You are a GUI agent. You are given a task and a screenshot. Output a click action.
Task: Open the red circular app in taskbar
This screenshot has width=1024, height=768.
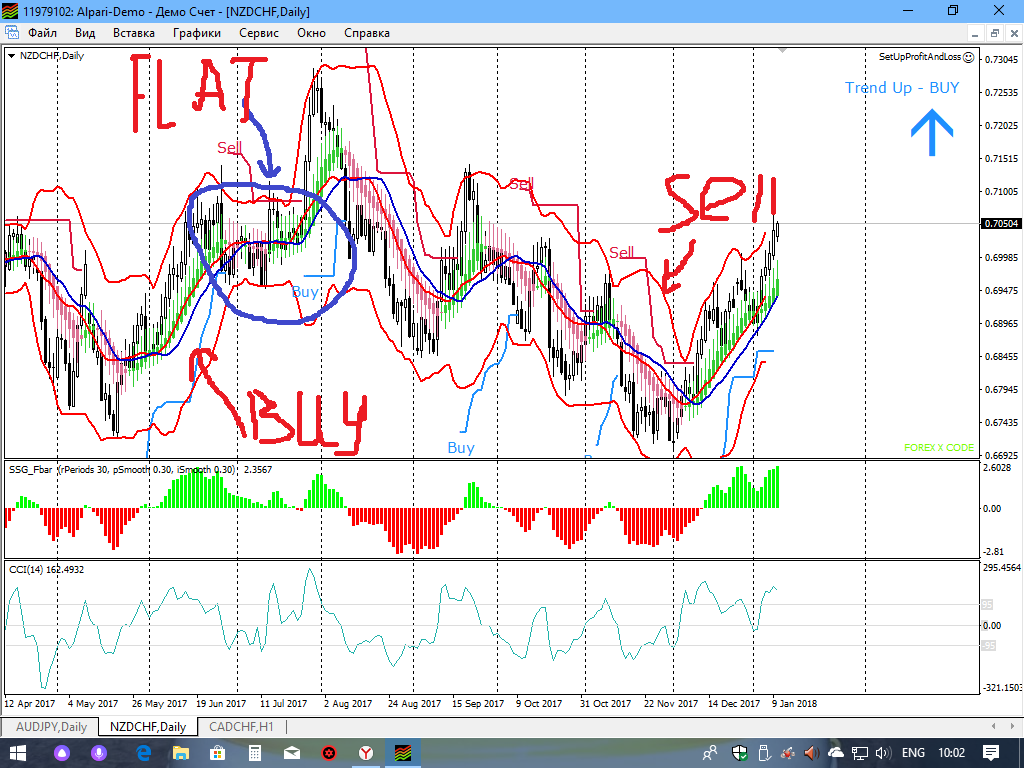pos(329,753)
